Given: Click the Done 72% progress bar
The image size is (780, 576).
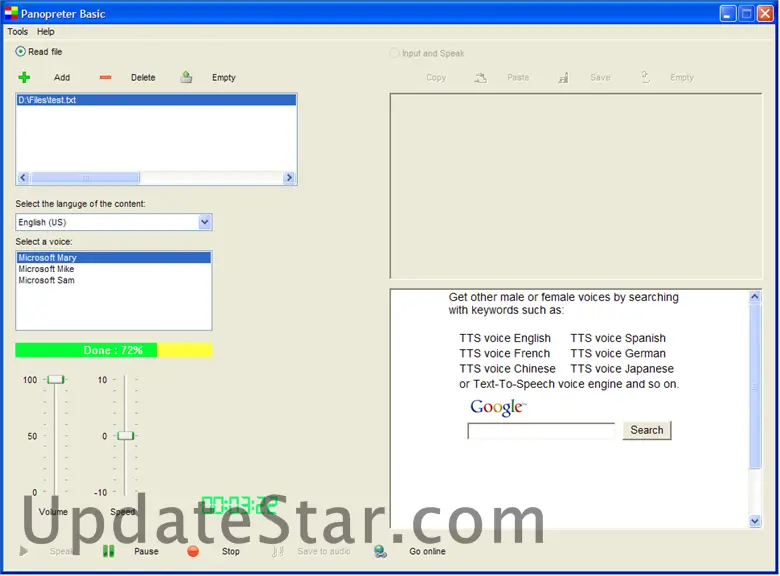Looking at the screenshot, I should (x=114, y=350).
